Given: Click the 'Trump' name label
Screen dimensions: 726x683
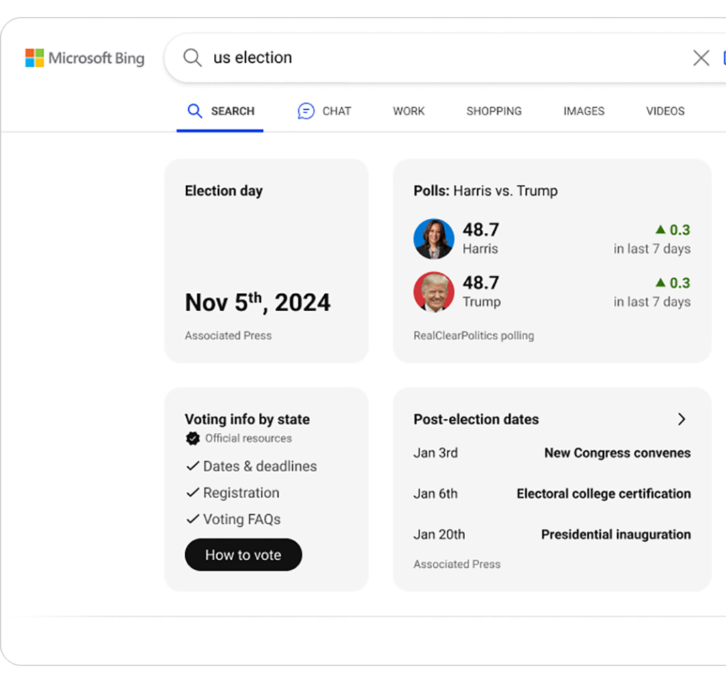Looking at the screenshot, I should coord(482,301).
